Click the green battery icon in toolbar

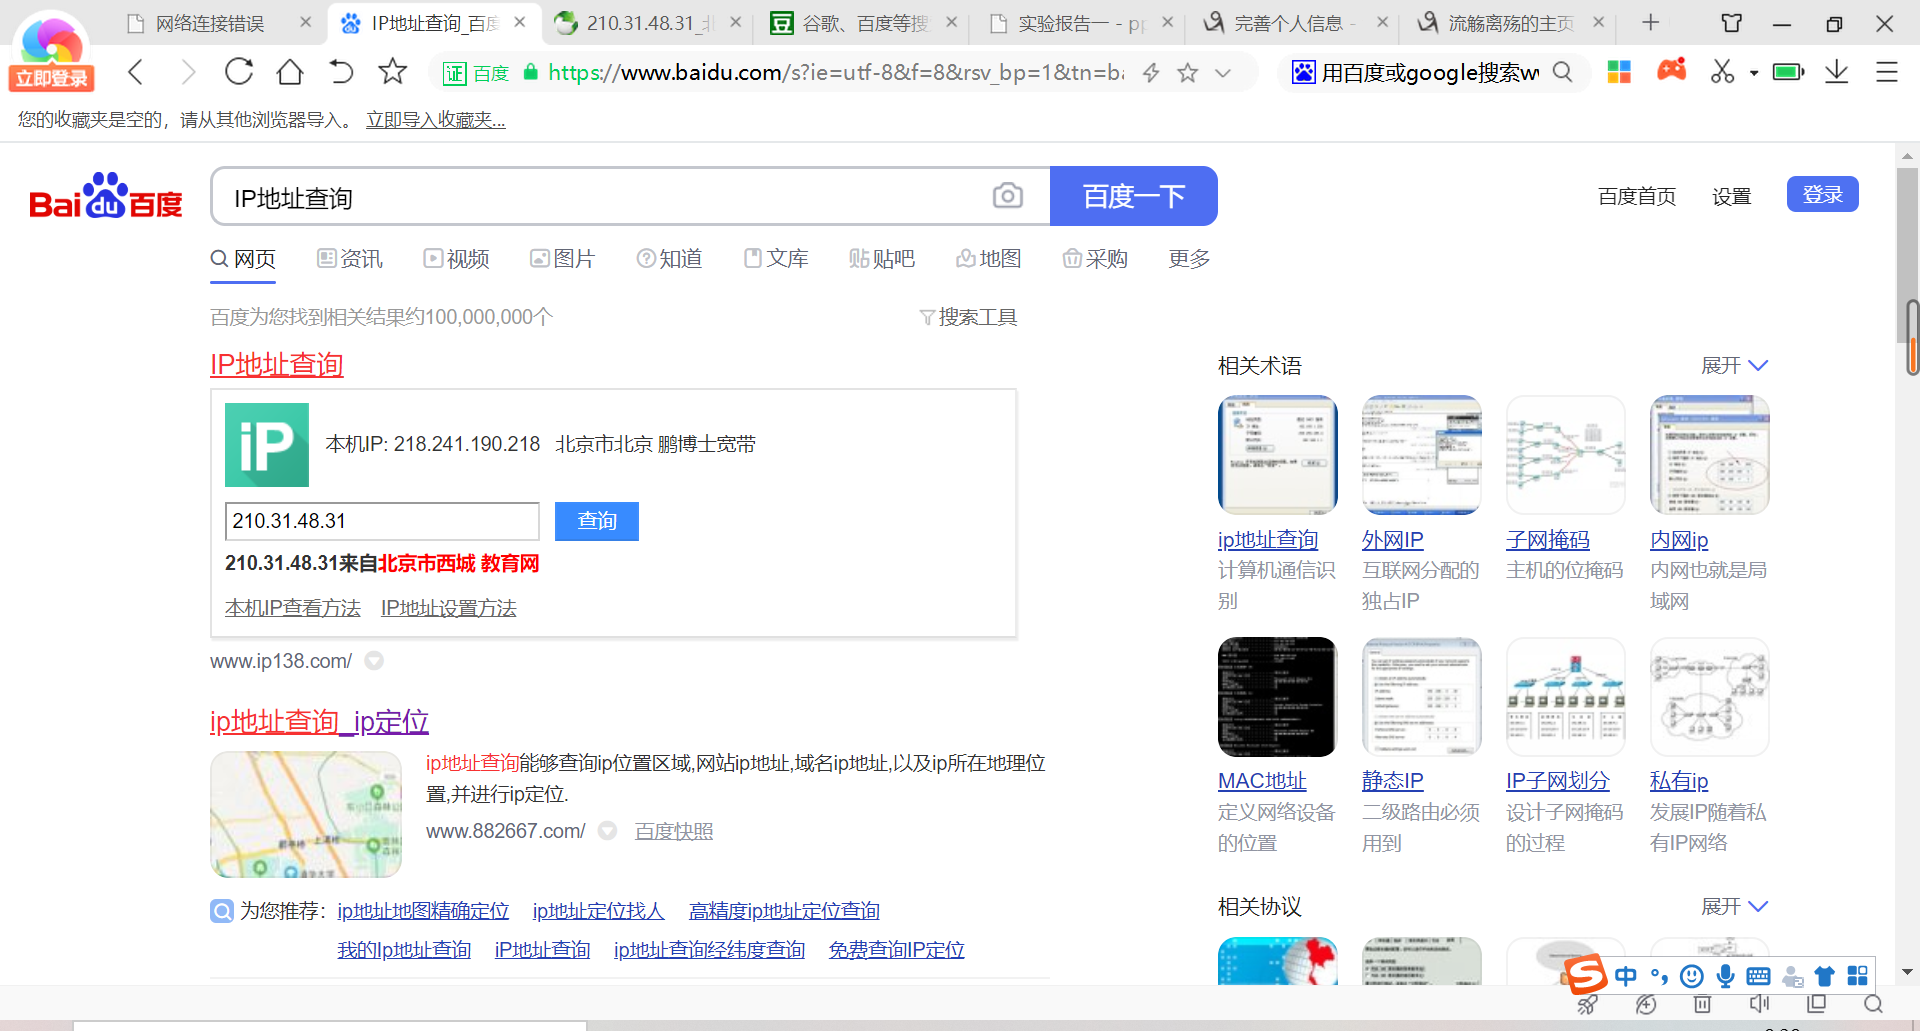point(1788,72)
